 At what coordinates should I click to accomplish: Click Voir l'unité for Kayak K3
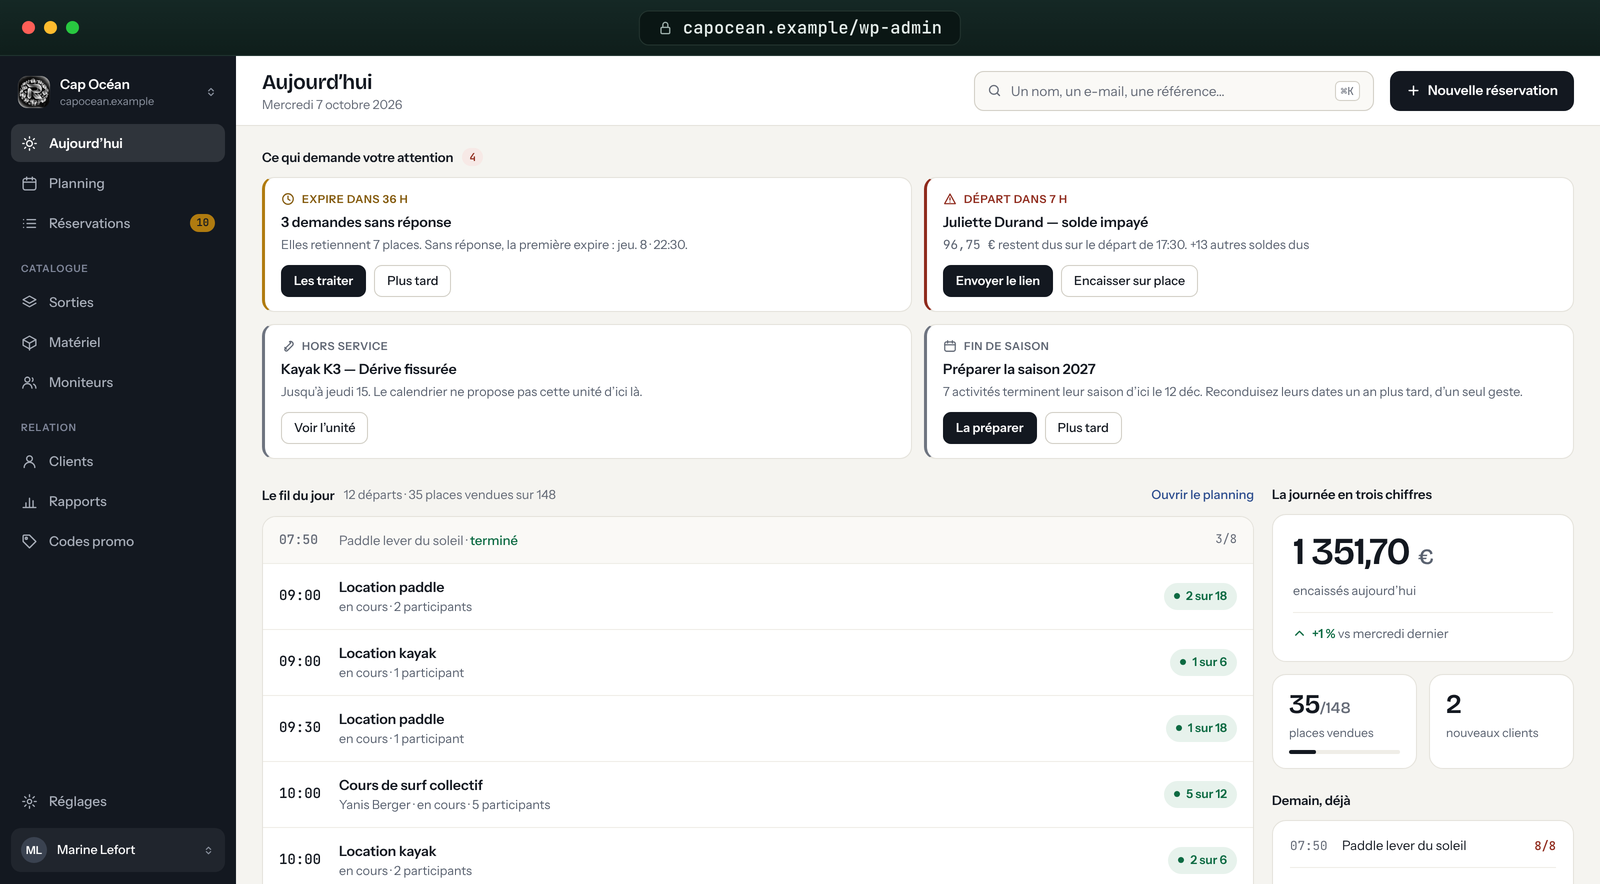click(x=324, y=428)
